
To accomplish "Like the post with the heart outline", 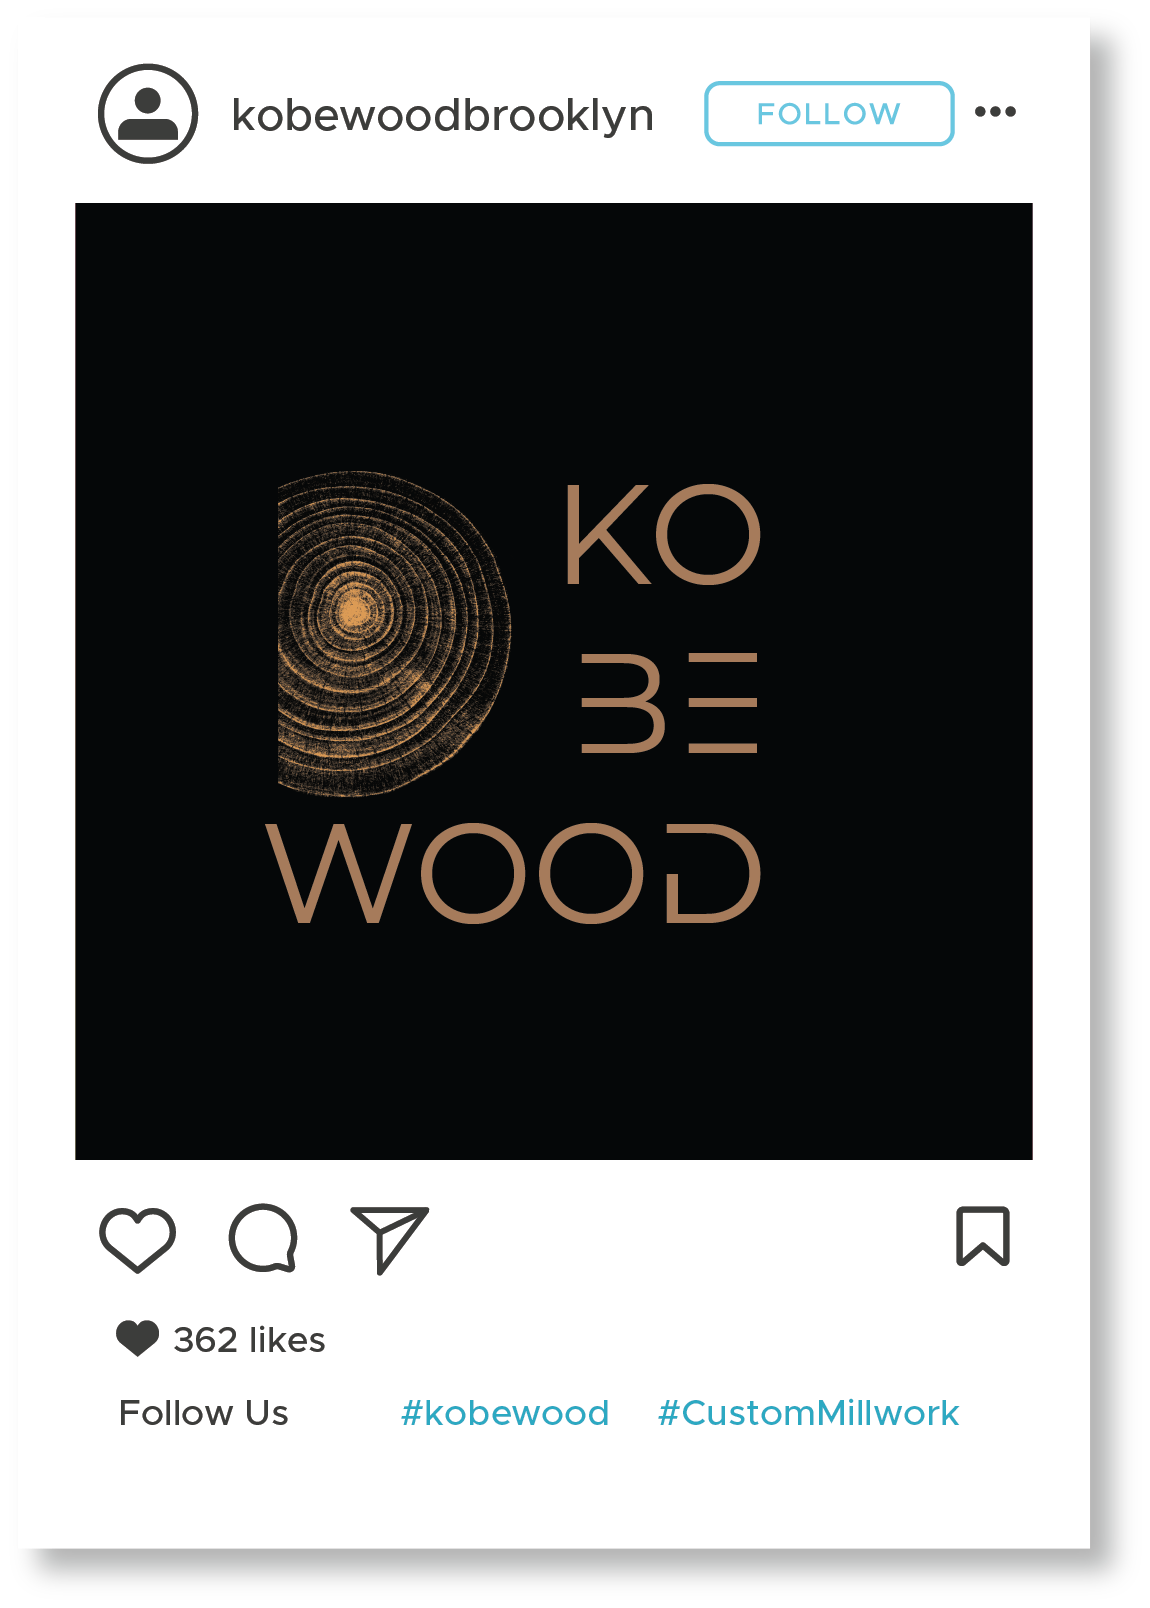I will click(x=138, y=1240).
